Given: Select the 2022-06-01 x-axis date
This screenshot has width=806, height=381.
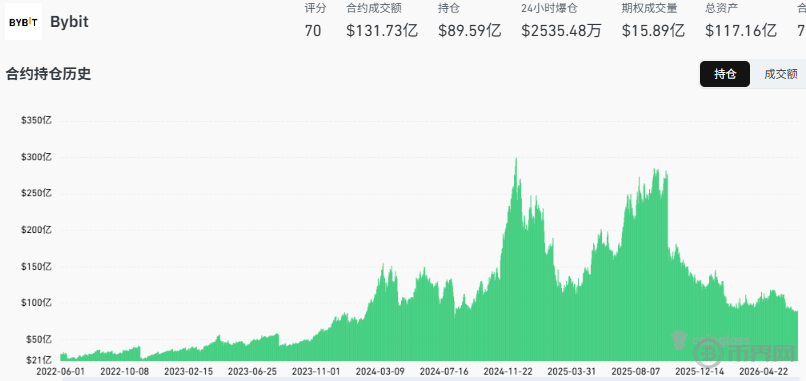Looking at the screenshot, I should point(60,371).
